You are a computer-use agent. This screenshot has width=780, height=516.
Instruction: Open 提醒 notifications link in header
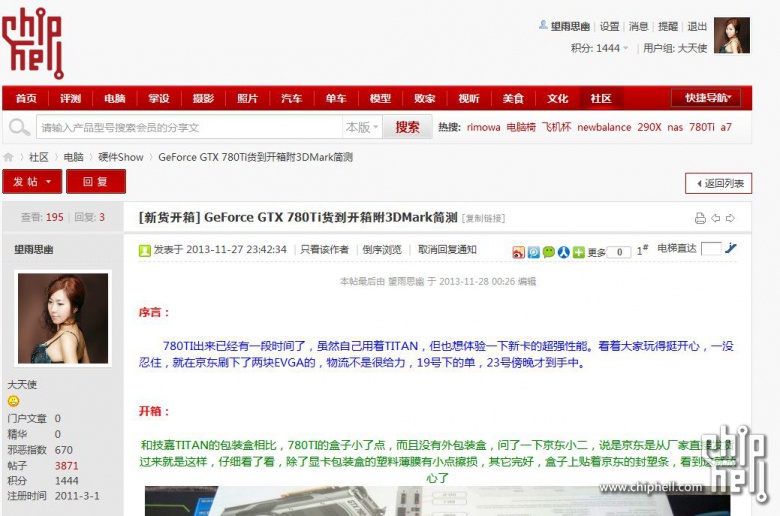668,26
